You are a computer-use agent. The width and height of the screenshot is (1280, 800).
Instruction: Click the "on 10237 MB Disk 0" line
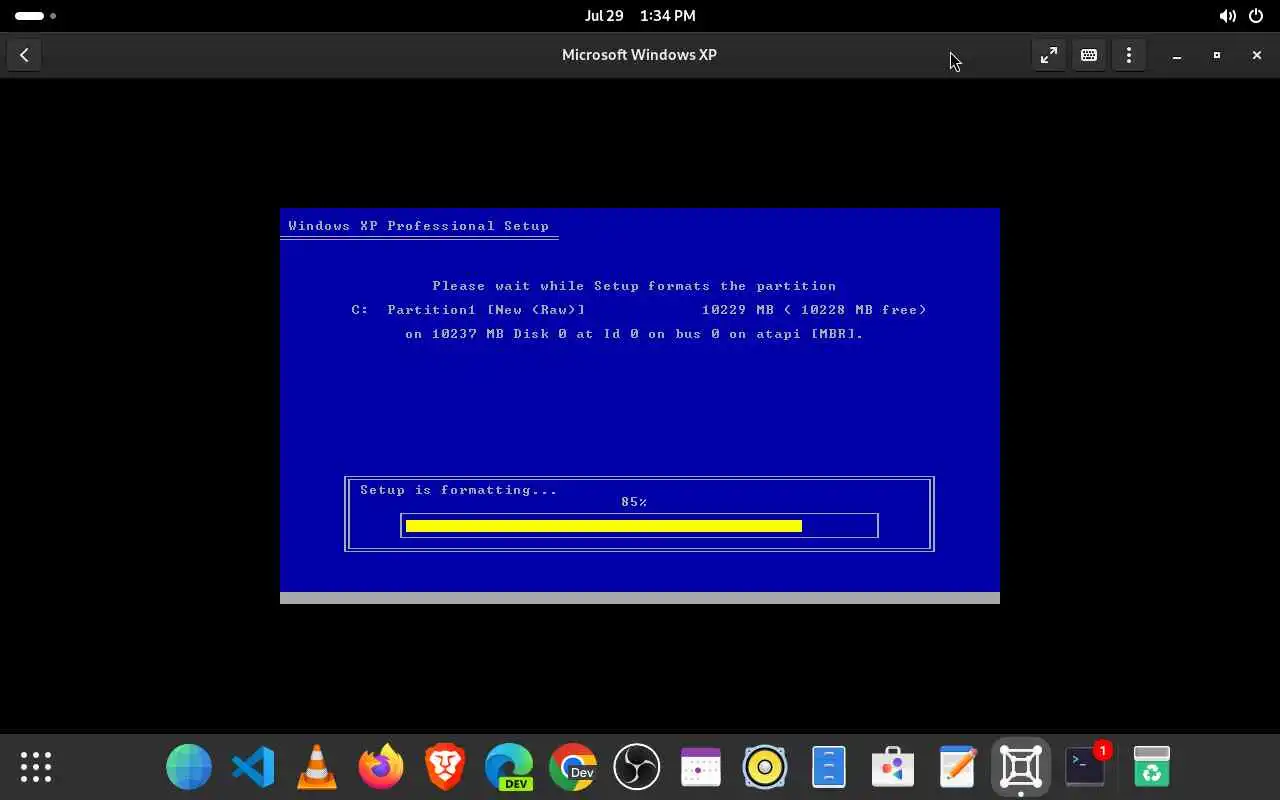[634, 334]
